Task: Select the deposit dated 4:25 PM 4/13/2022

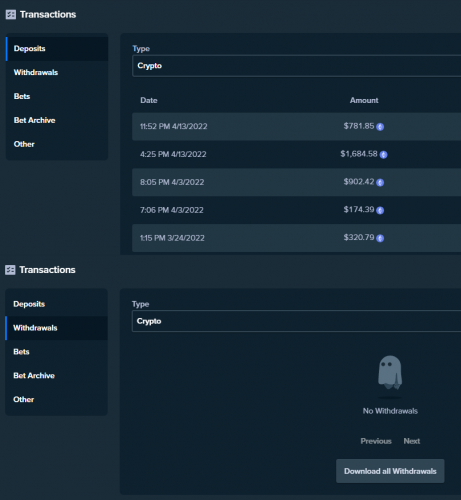Action: click(x=297, y=154)
